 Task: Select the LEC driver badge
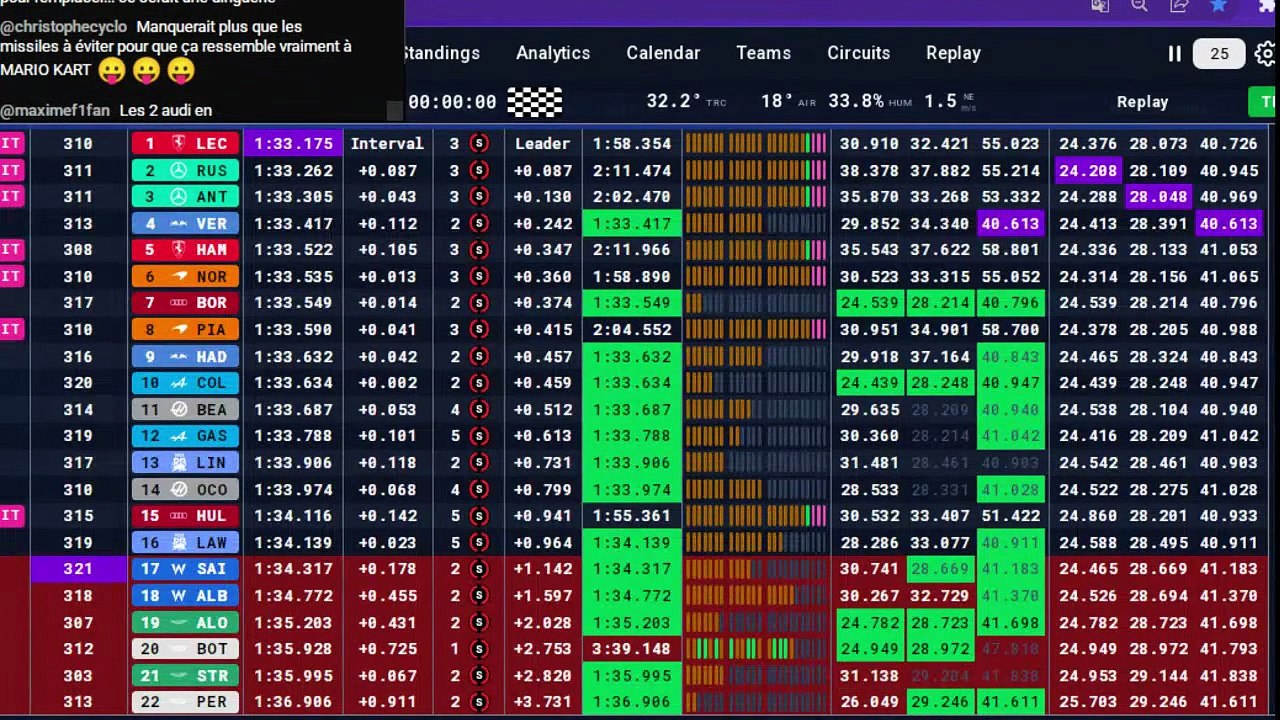click(185, 143)
